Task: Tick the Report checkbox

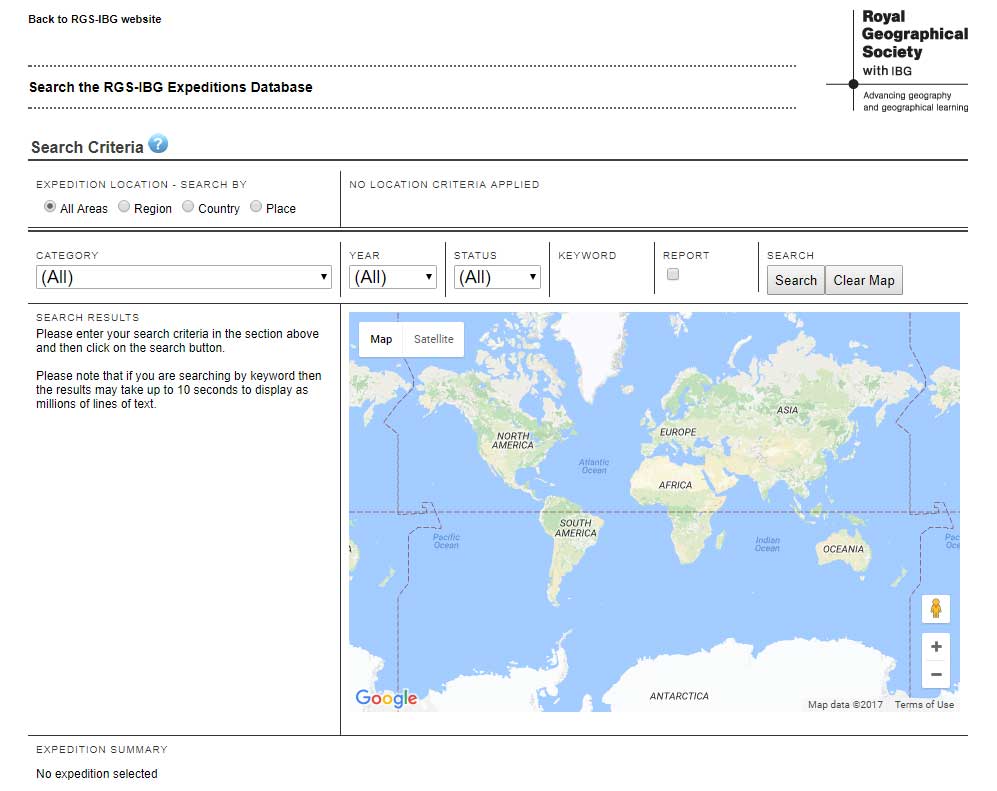Action: pyautogui.click(x=673, y=274)
